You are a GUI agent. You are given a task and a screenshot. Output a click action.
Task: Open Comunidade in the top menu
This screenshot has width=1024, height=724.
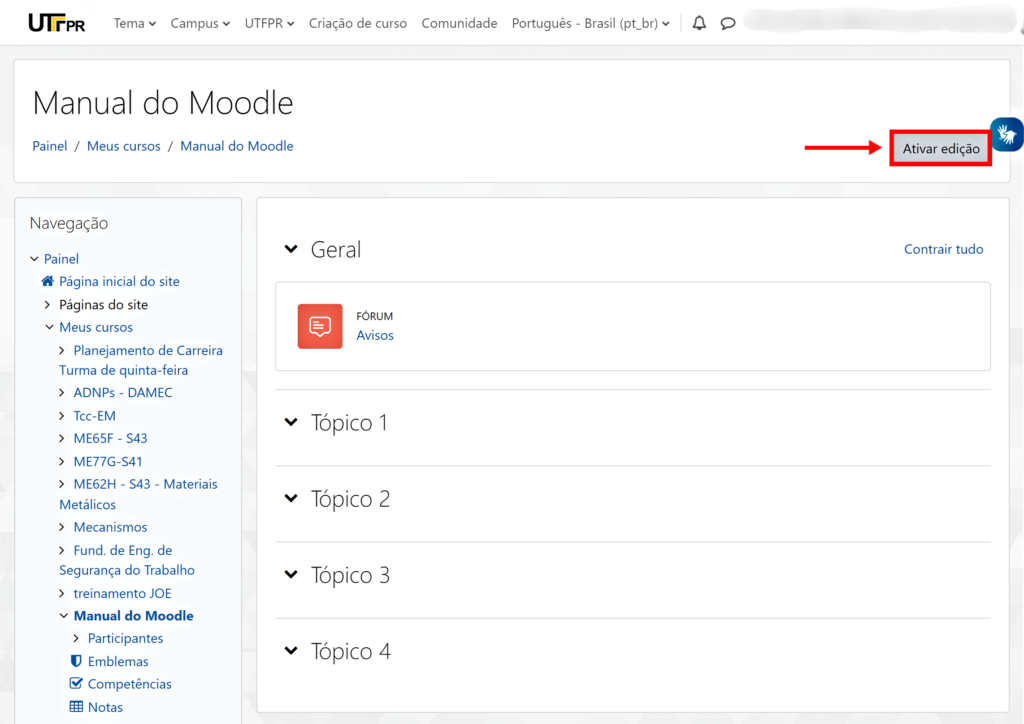(459, 24)
